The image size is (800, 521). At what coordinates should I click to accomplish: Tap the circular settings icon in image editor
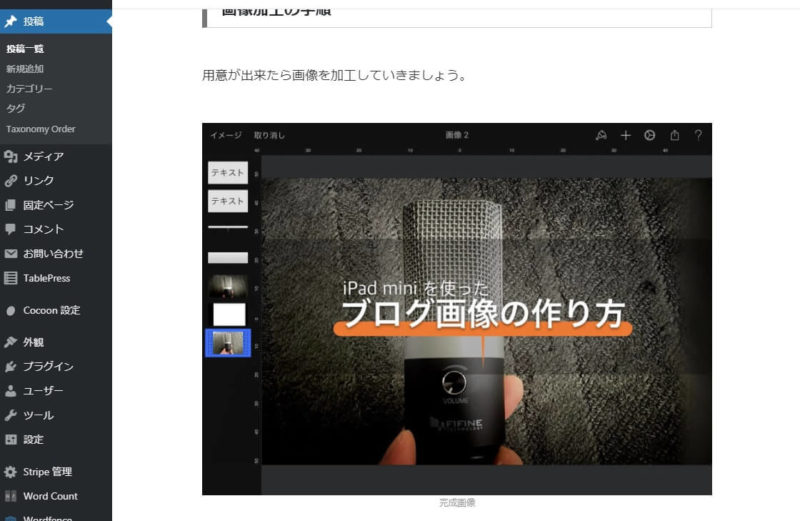(649, 135)
